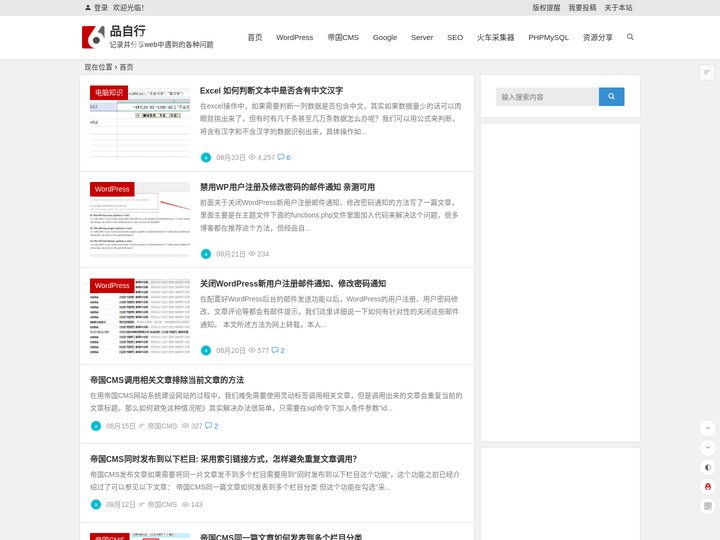Open article '帝国CMS调用相关文章排除当前文章的方法'
Screen dimensions: 720x540
[167, 380]
